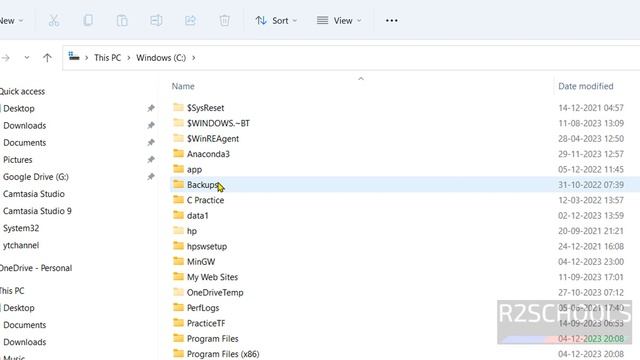Click the Up one level arrow
Screen dimensions: 640x360
tap(47, 58)
